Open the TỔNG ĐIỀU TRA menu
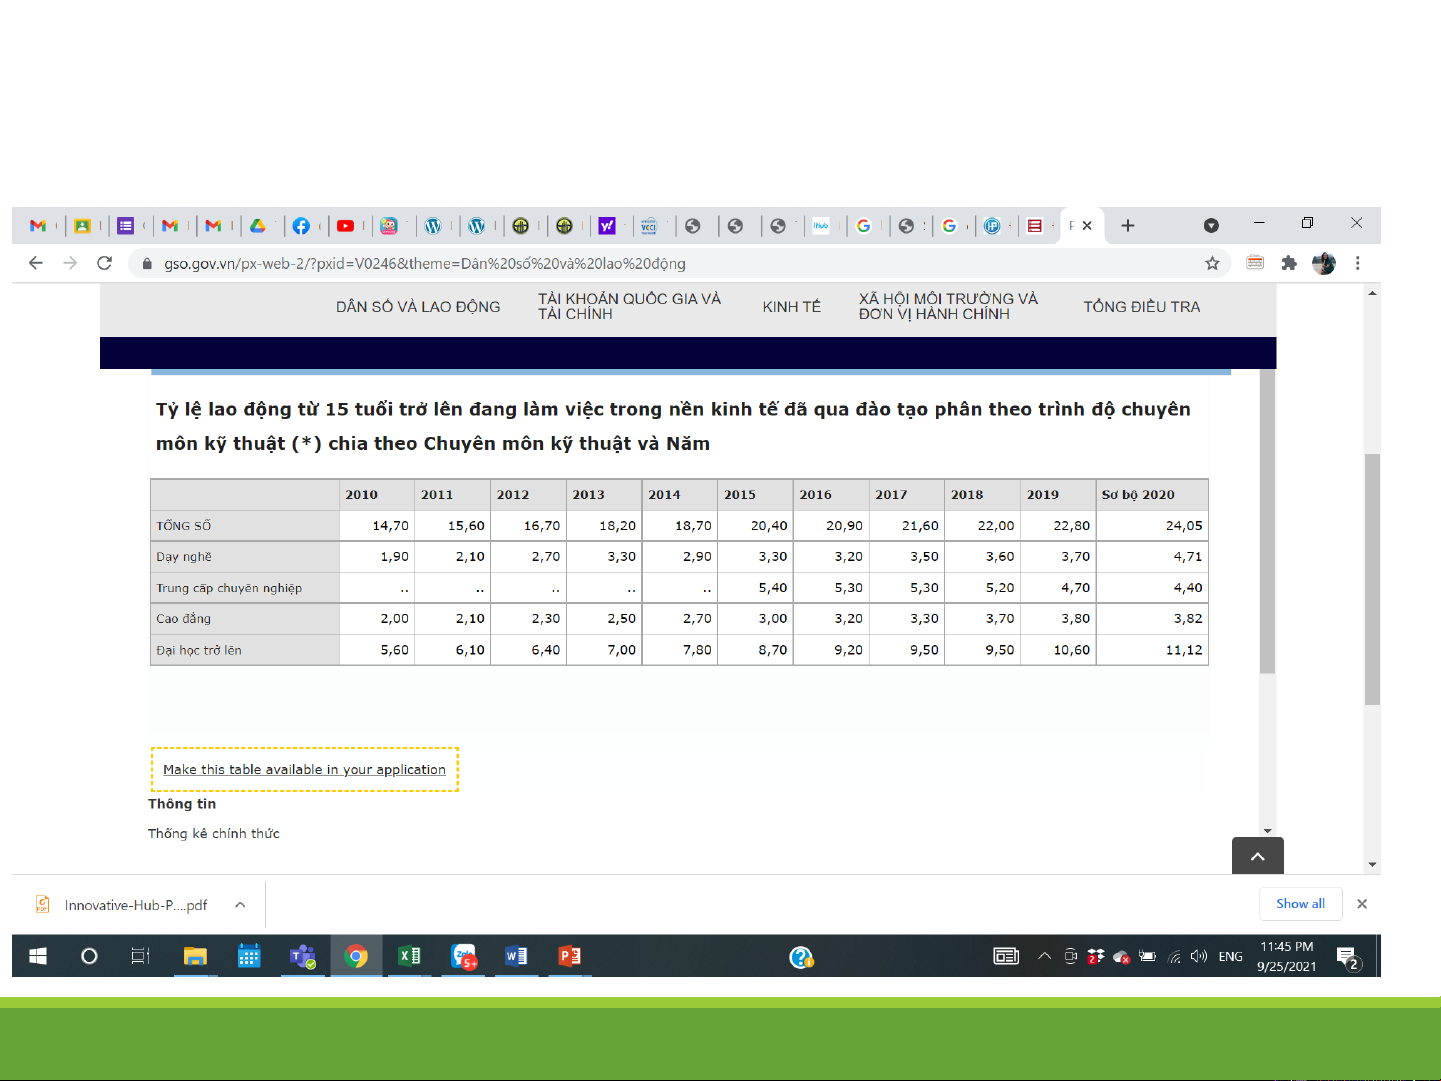The height and width of the screenshot is (1081, 1441). (1141, 307)
